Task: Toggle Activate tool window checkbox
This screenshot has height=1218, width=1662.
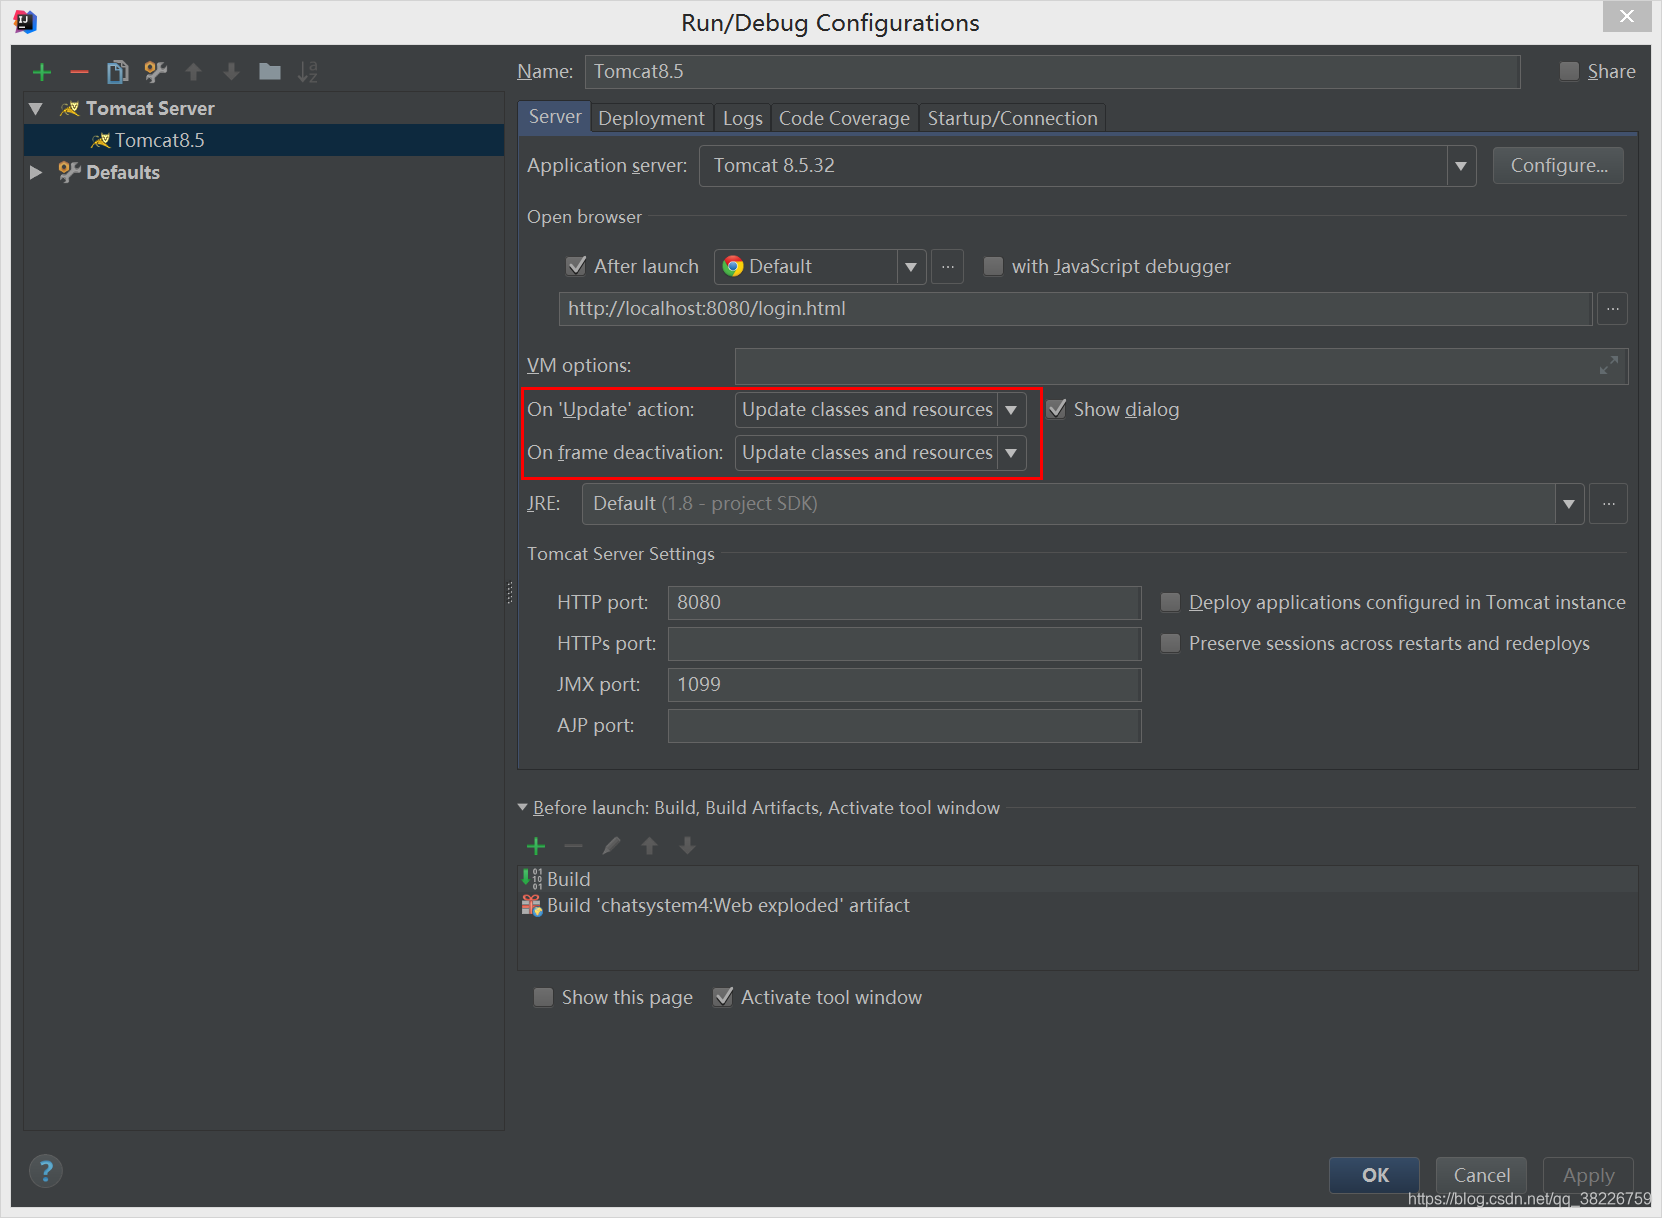Action: [x=722, y=997]
